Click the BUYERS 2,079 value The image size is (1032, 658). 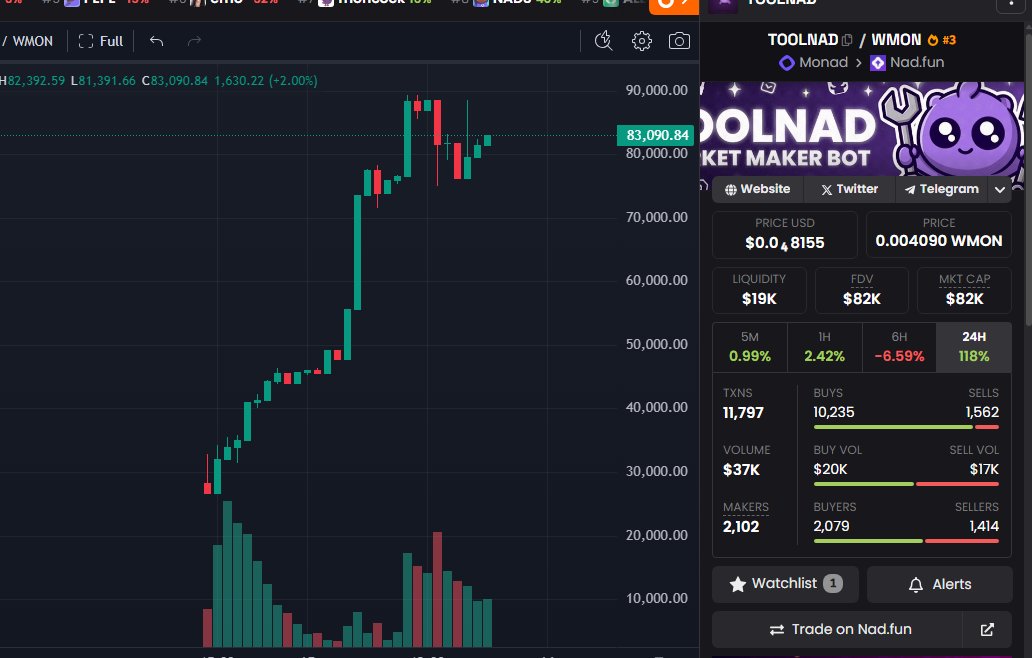point(831,526)
